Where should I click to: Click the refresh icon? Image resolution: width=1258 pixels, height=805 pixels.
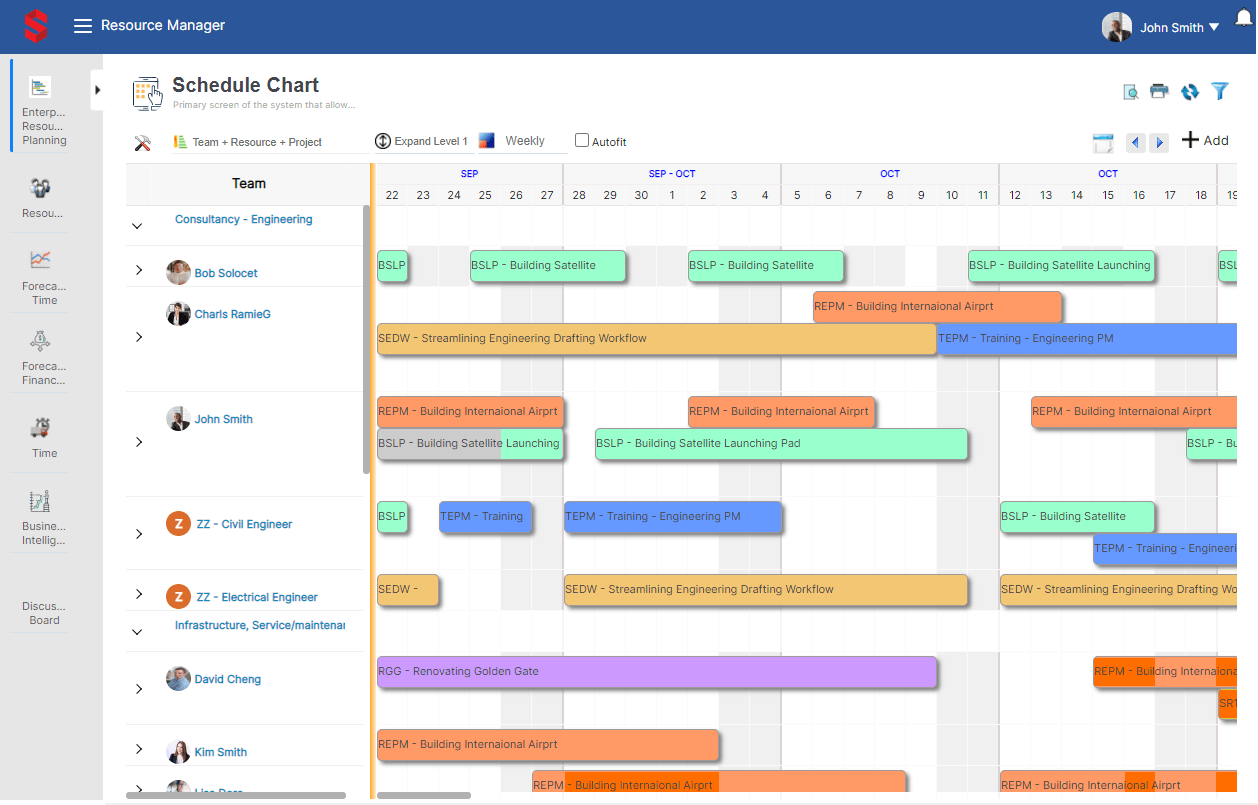point(1190,91)
